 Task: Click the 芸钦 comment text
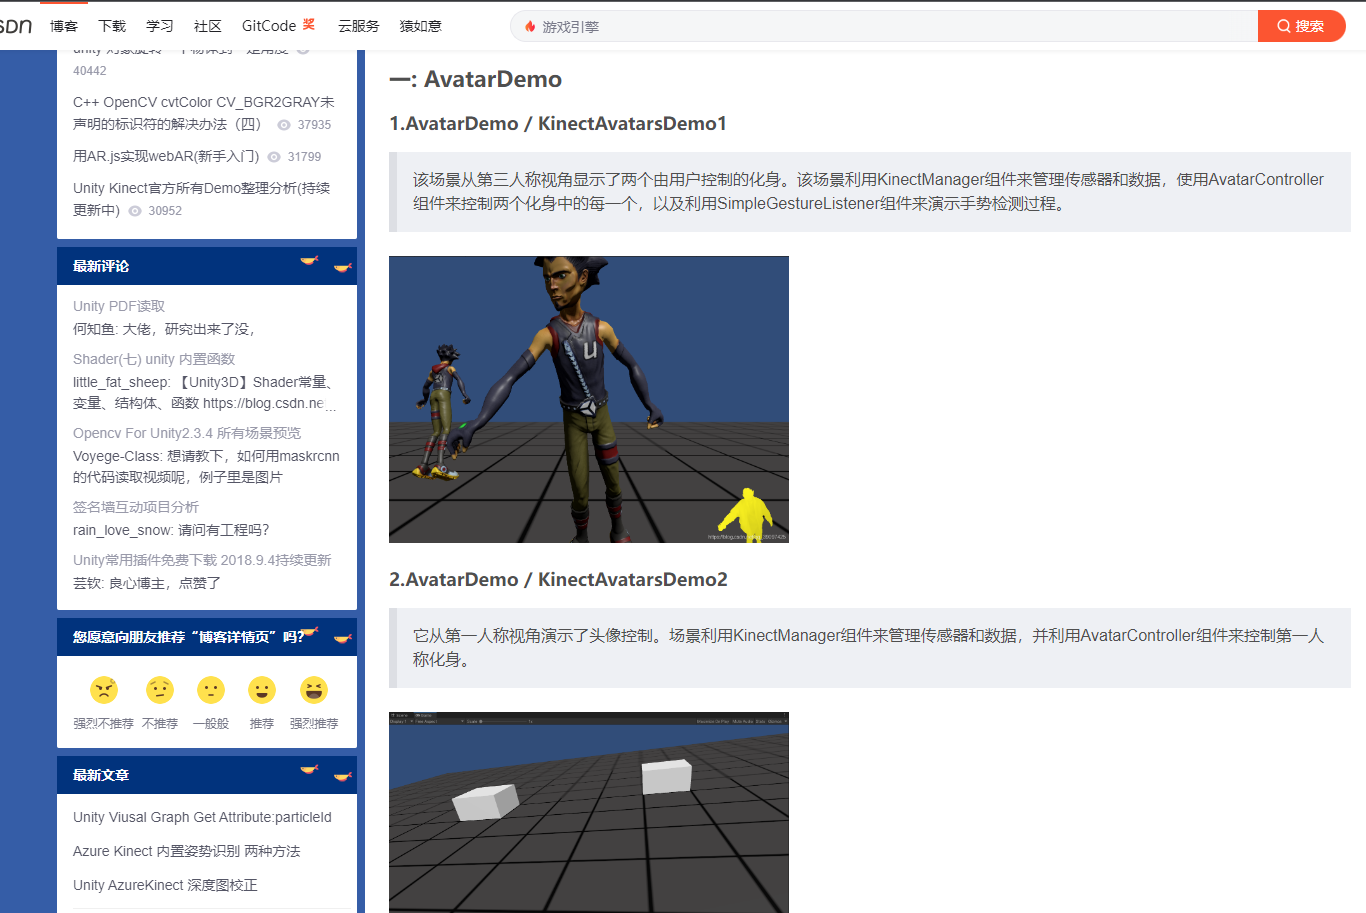[147, 583]
